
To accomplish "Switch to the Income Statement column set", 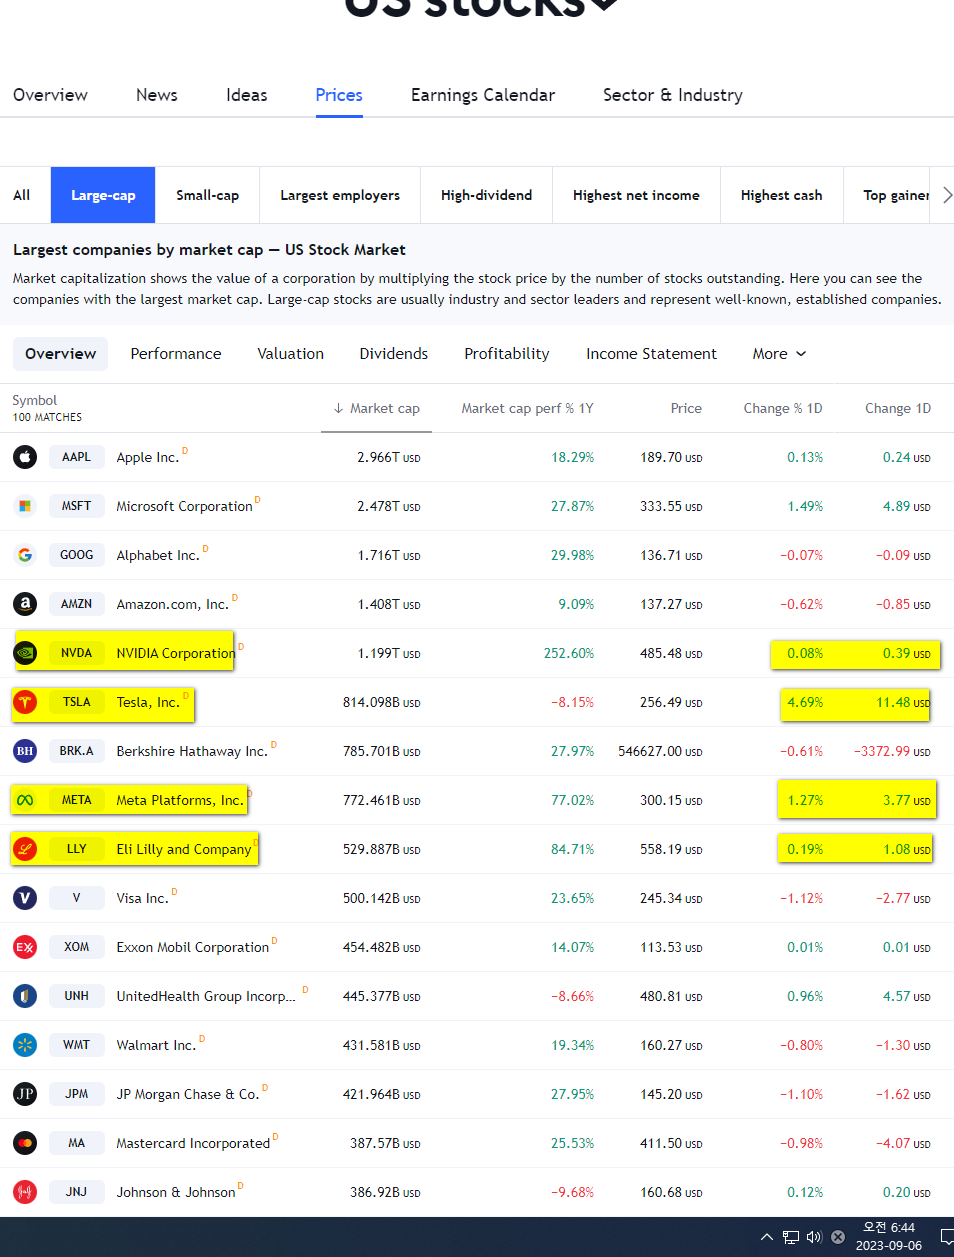I will coord(651,354).
